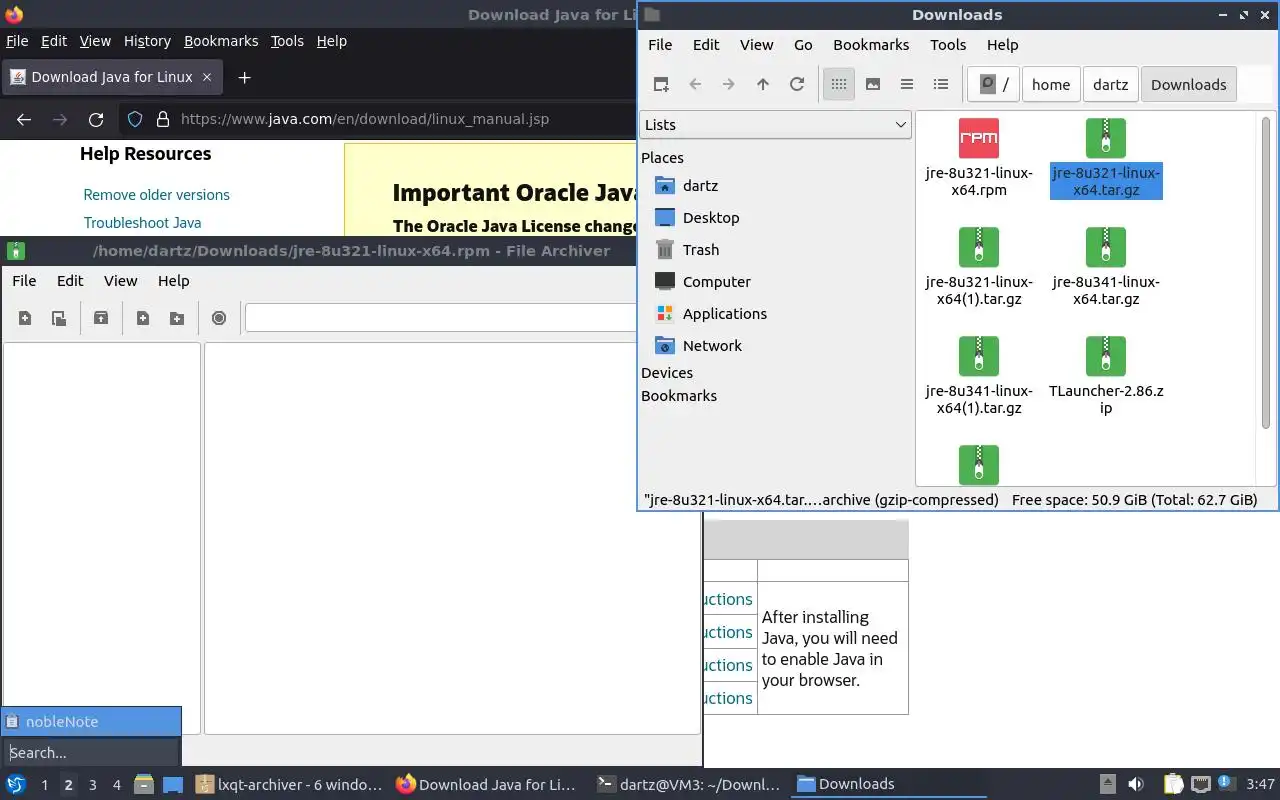This screenshot has height=800, width=1280.
Task: Open File menu in Downloads window
Action: click(660, 45)
